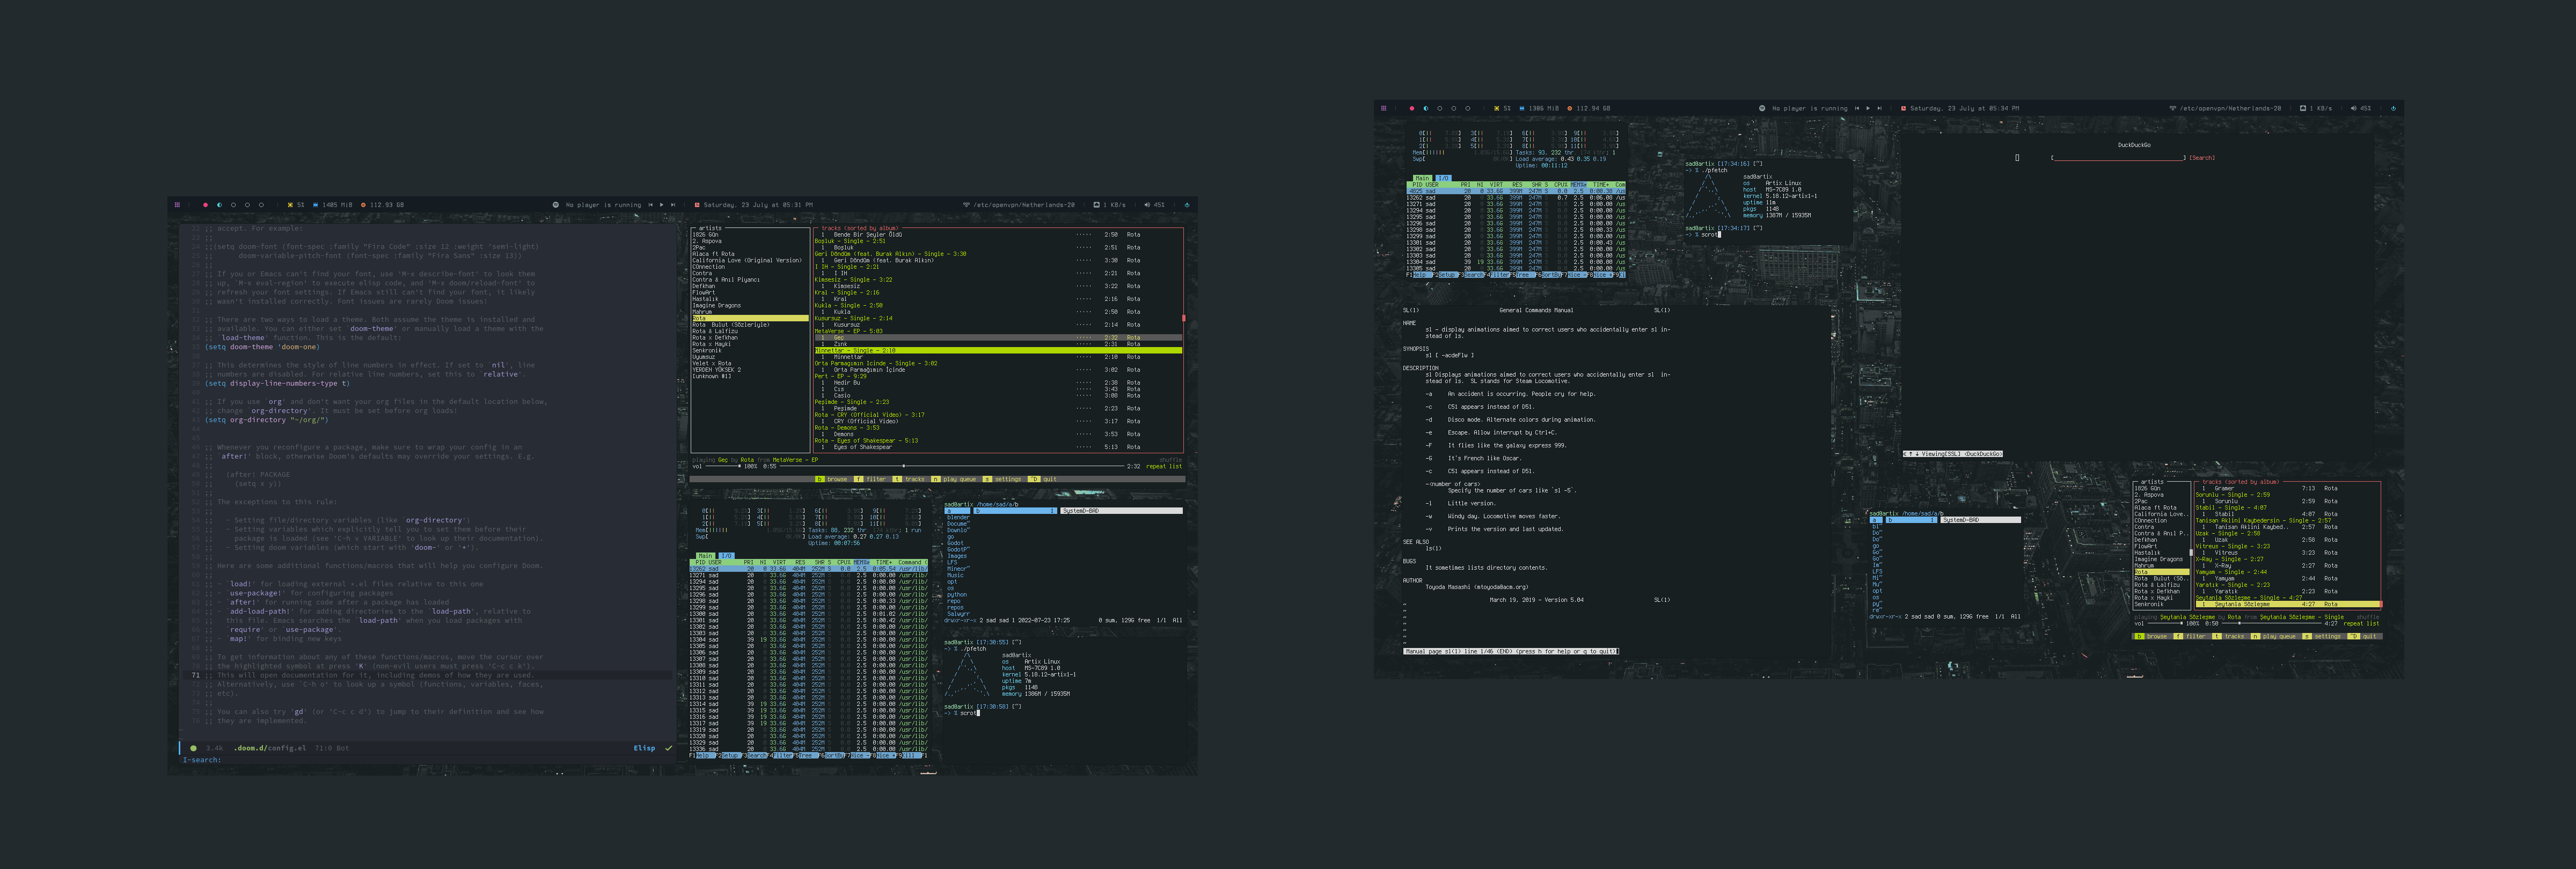Viewport: 2576px width, 869px height.
Task: Click calendar icon beside 05:31 PM date
Action: pos(697,205)
